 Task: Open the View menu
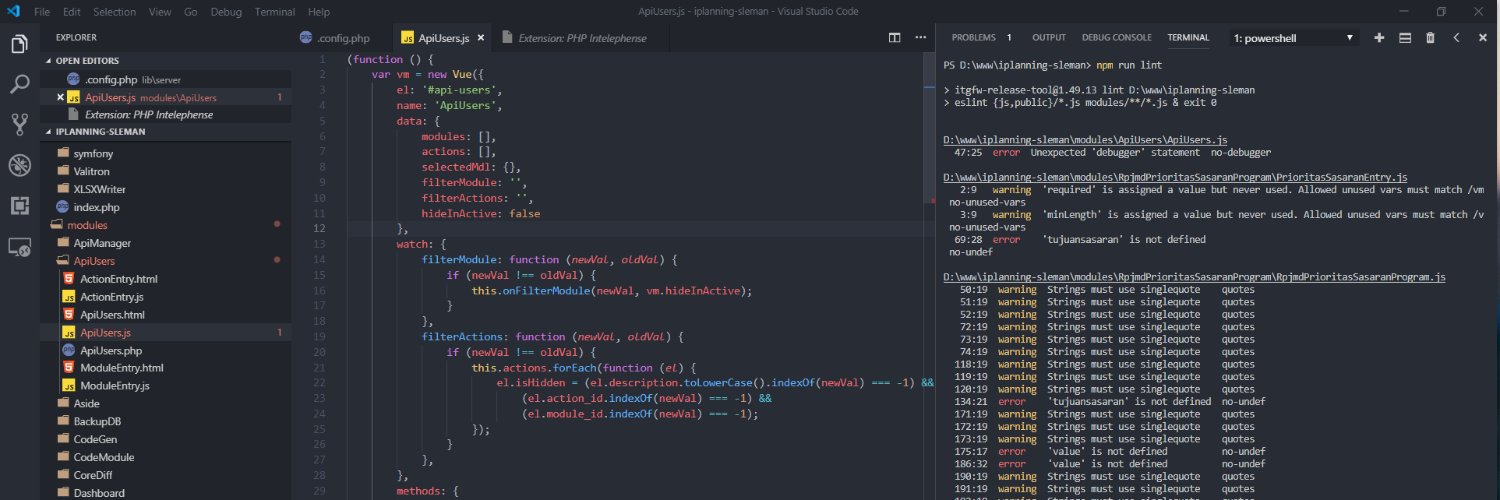pos(159,12)
